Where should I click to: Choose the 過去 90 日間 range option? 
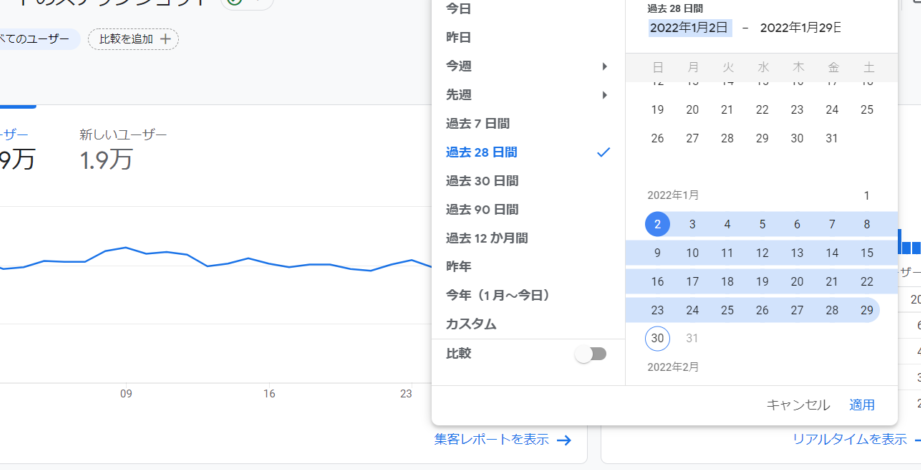click(x=481, y=210)
